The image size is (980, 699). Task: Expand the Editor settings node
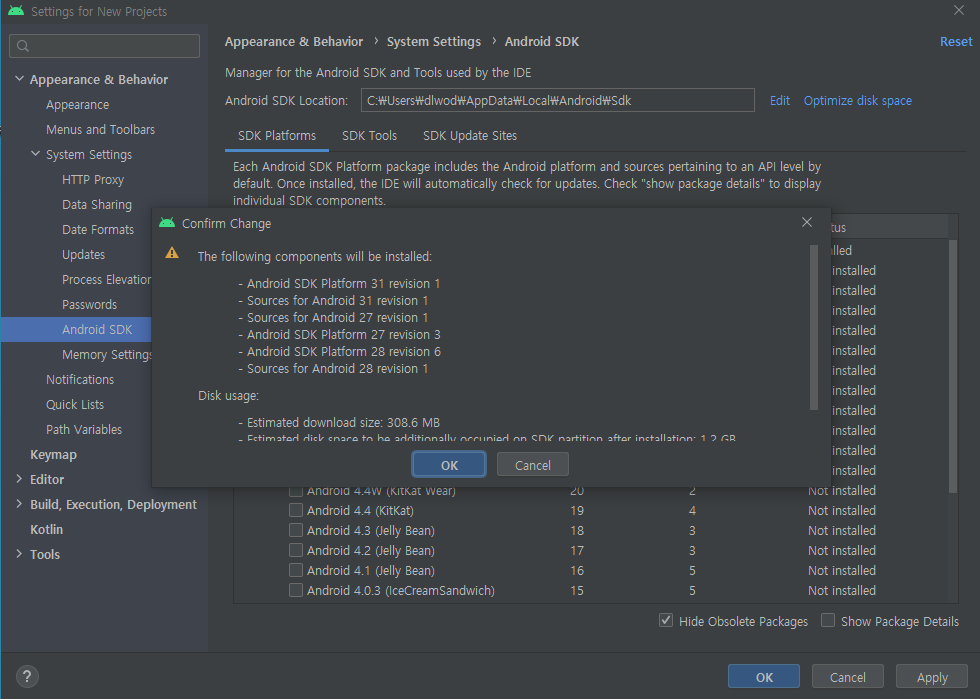[19, 479]
